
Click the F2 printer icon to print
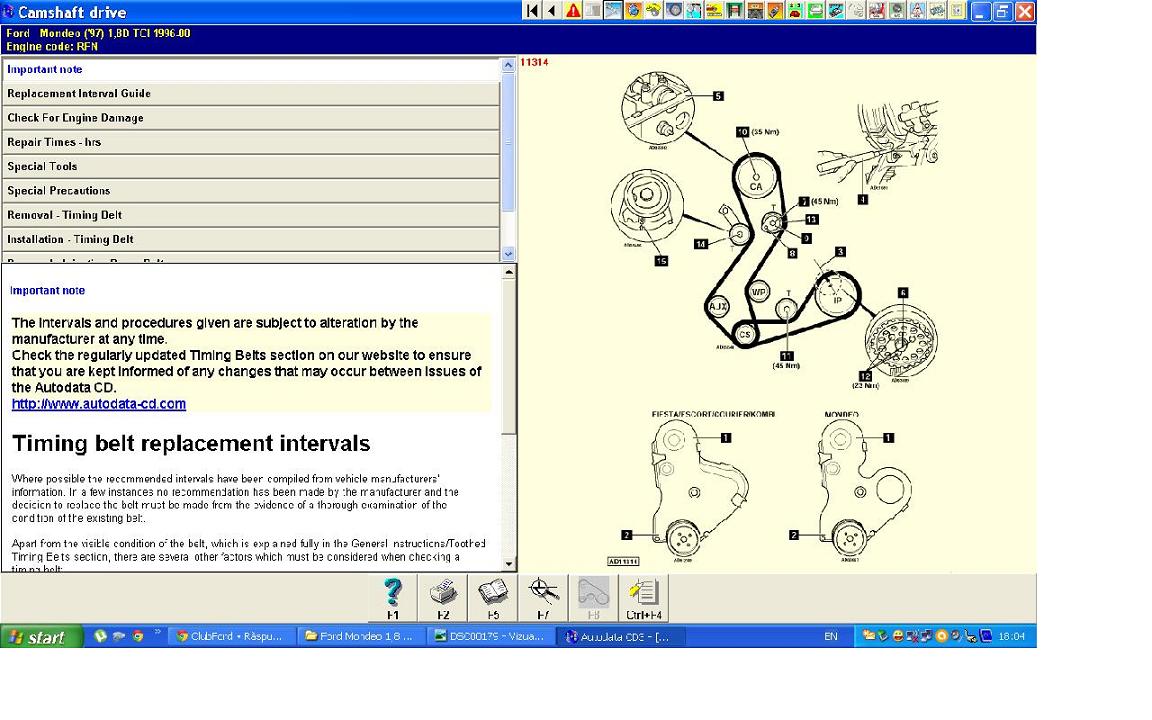(443, 598)
